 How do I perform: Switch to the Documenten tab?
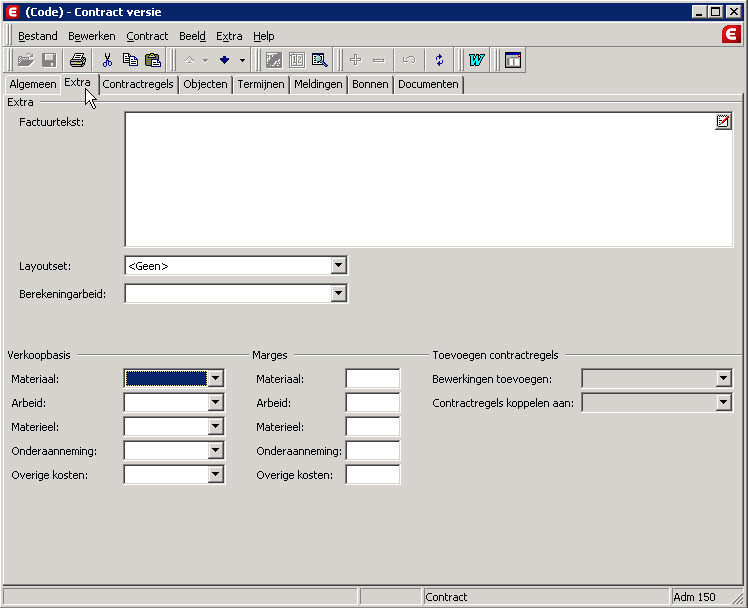428,84
